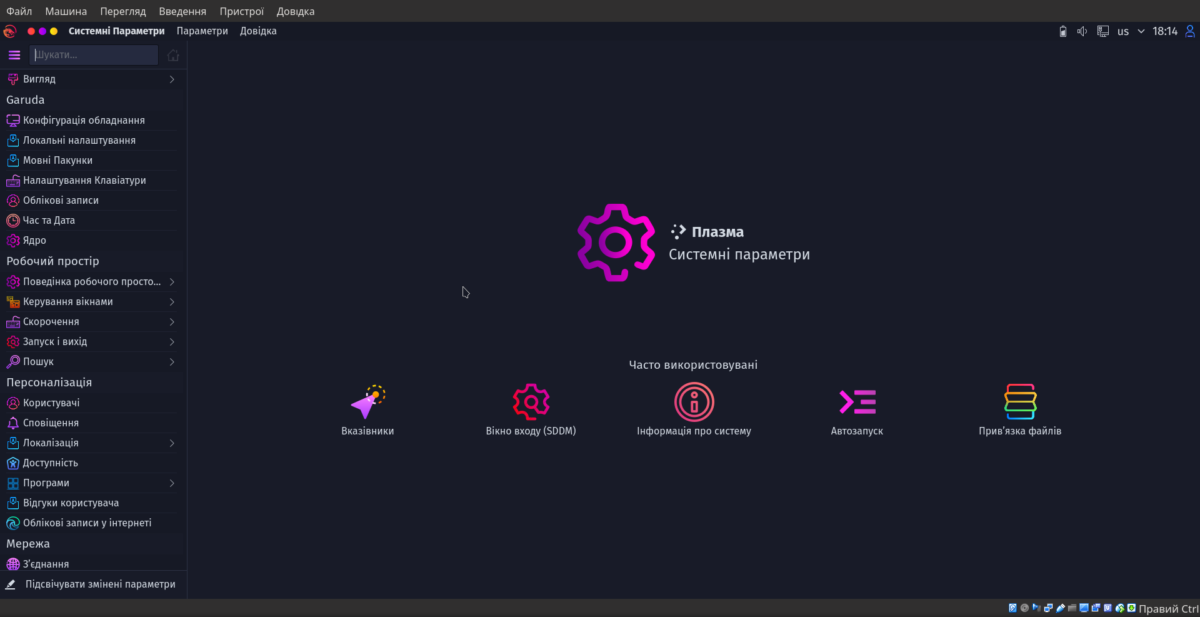1200x617 pixels.
Task: Click the Скорочення keyboard icon
Action: pyautogui.click(x=13, y=322)
